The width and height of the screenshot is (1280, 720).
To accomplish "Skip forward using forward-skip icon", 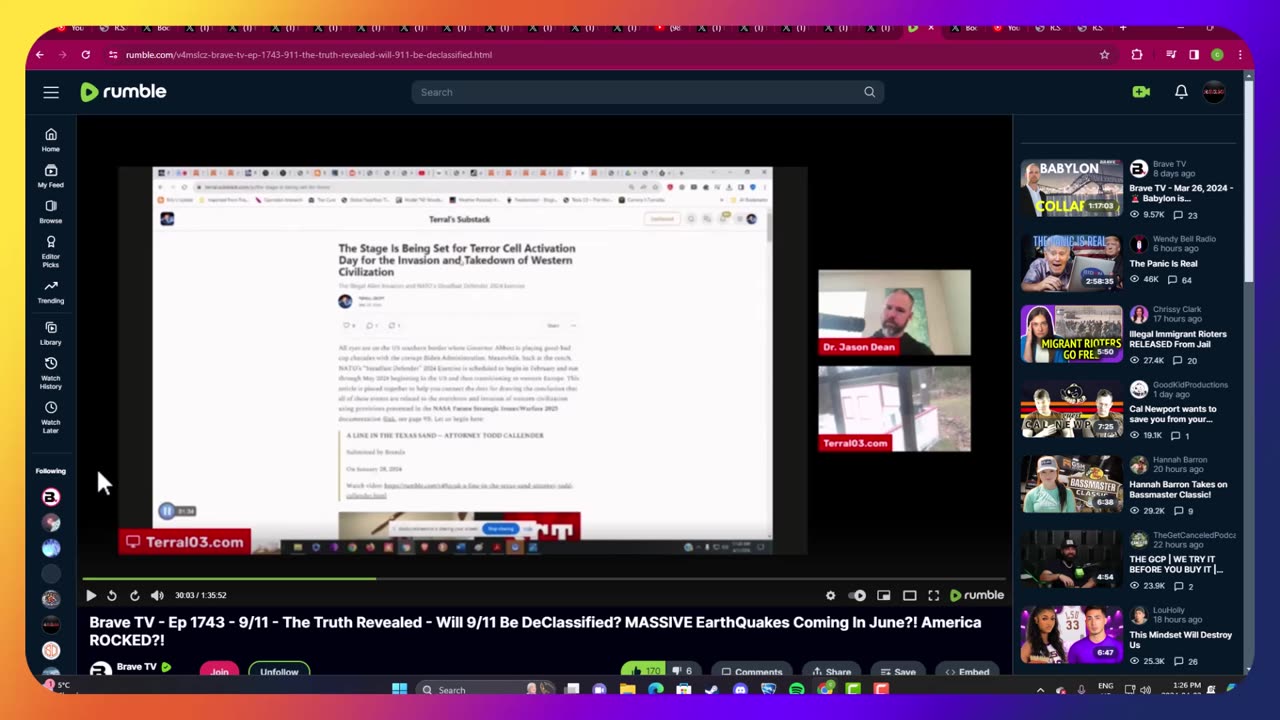I will 134,595.
